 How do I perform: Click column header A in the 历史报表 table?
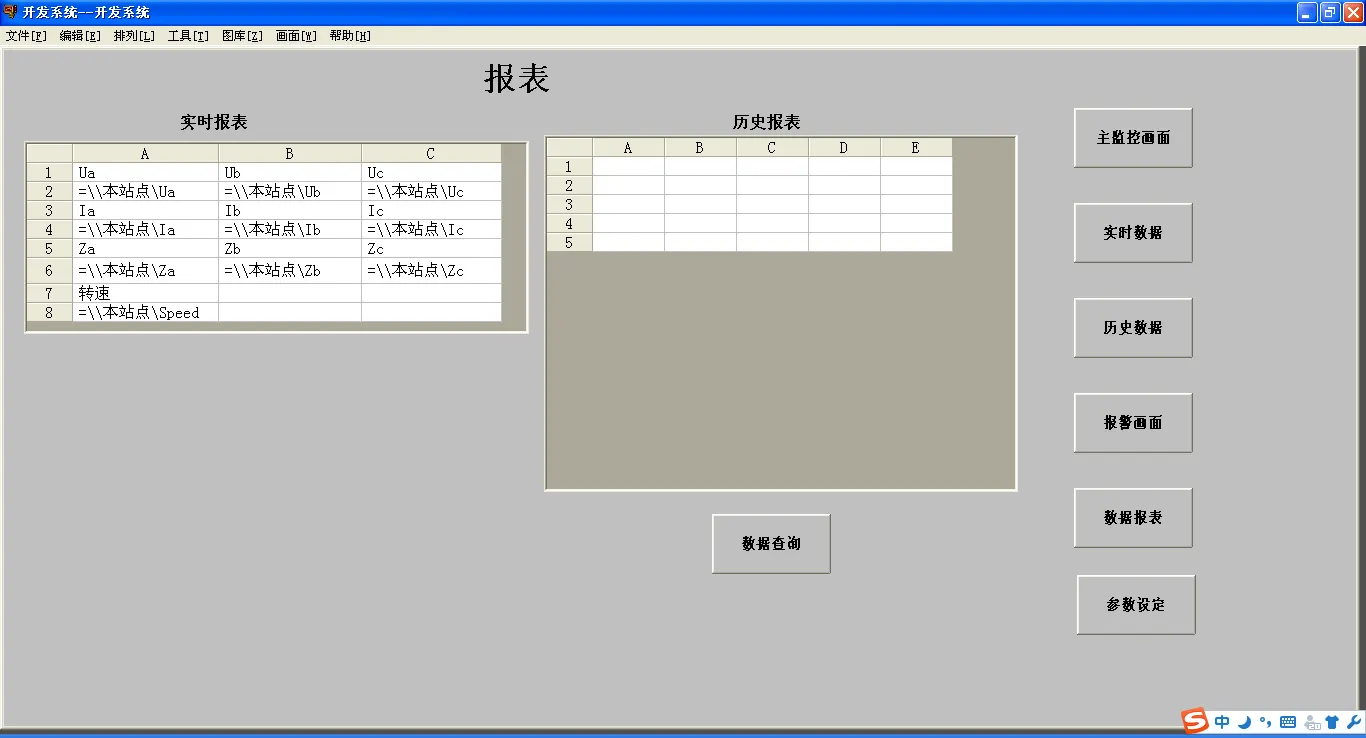point(627,146)
